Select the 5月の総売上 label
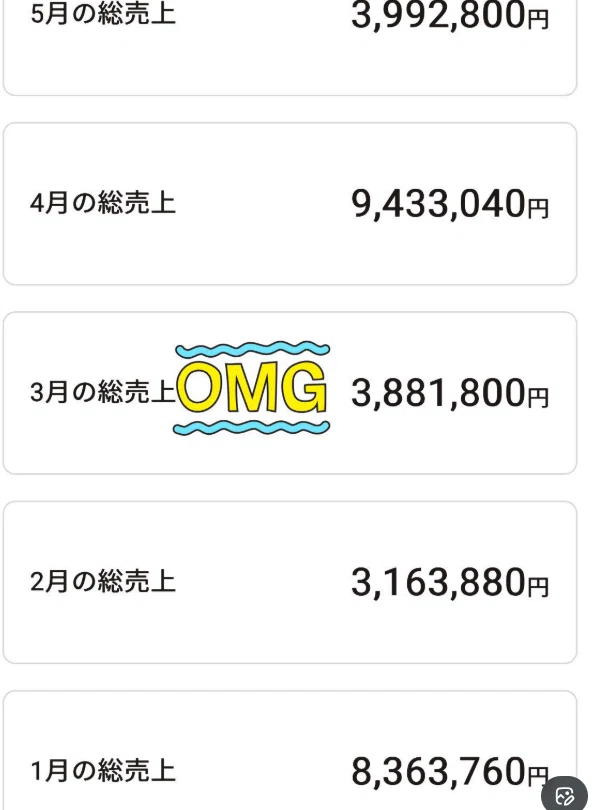The width and height of the screenshot is (593, 810). [103, 14]
